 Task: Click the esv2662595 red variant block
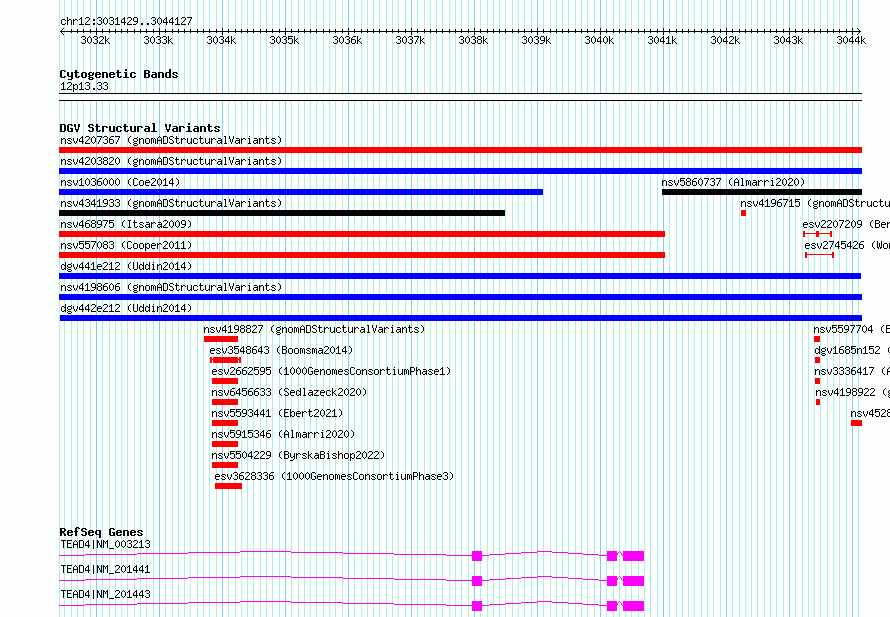(225, 381)
